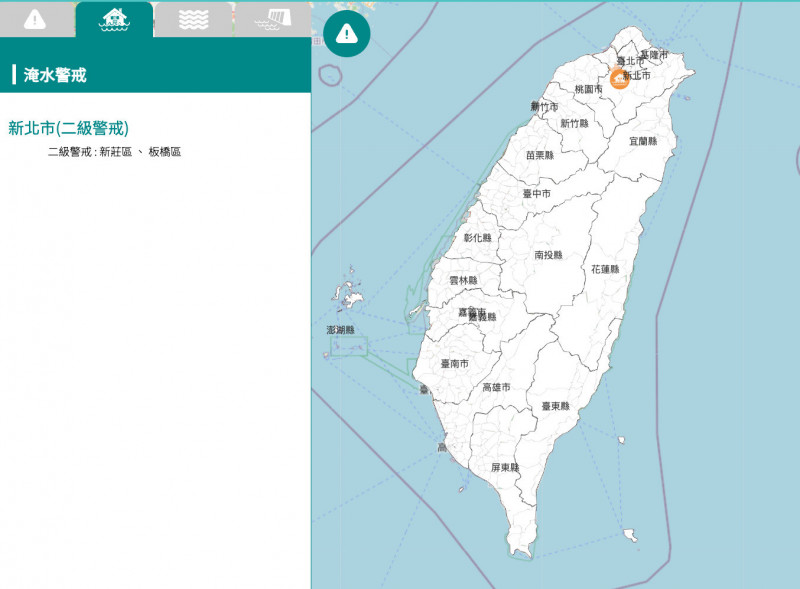The height and width of the screenshot is (589, 800).
Task: Select 新莊區 in second-level alert list
Action: pyautogui.click(x=116, y=152)
